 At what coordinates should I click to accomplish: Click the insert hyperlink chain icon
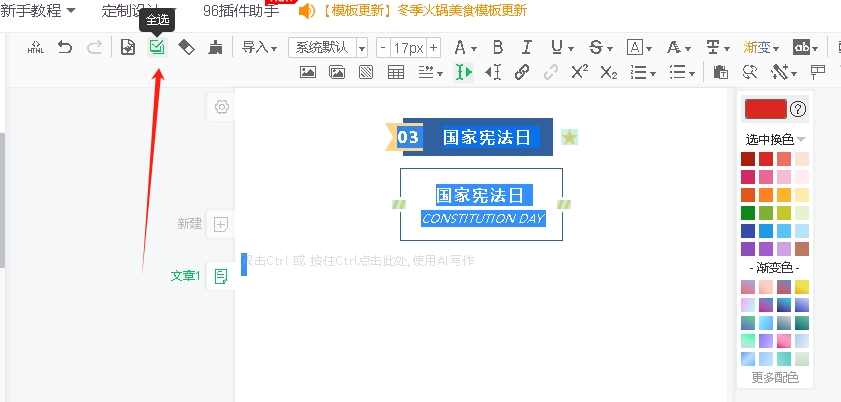tap(521, 72)
